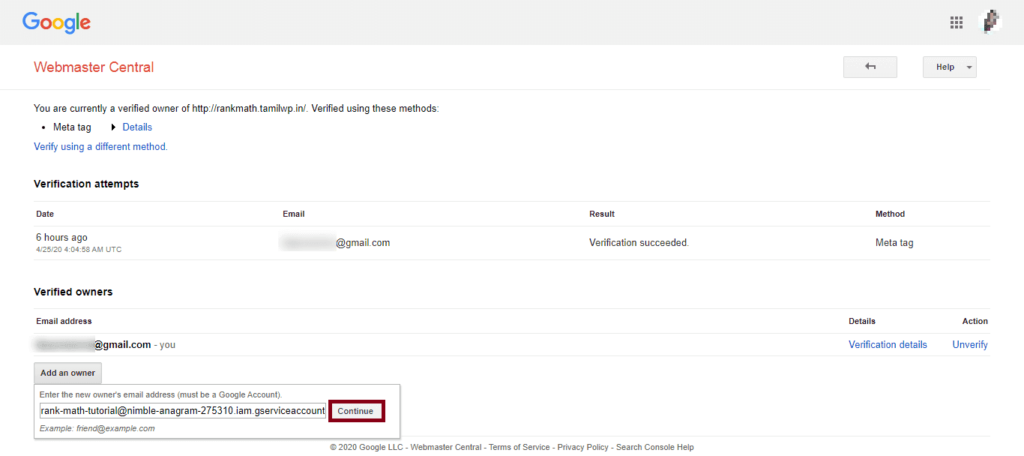Click Verify using a different method
The image size is (1024, 456).
[101, 147]
